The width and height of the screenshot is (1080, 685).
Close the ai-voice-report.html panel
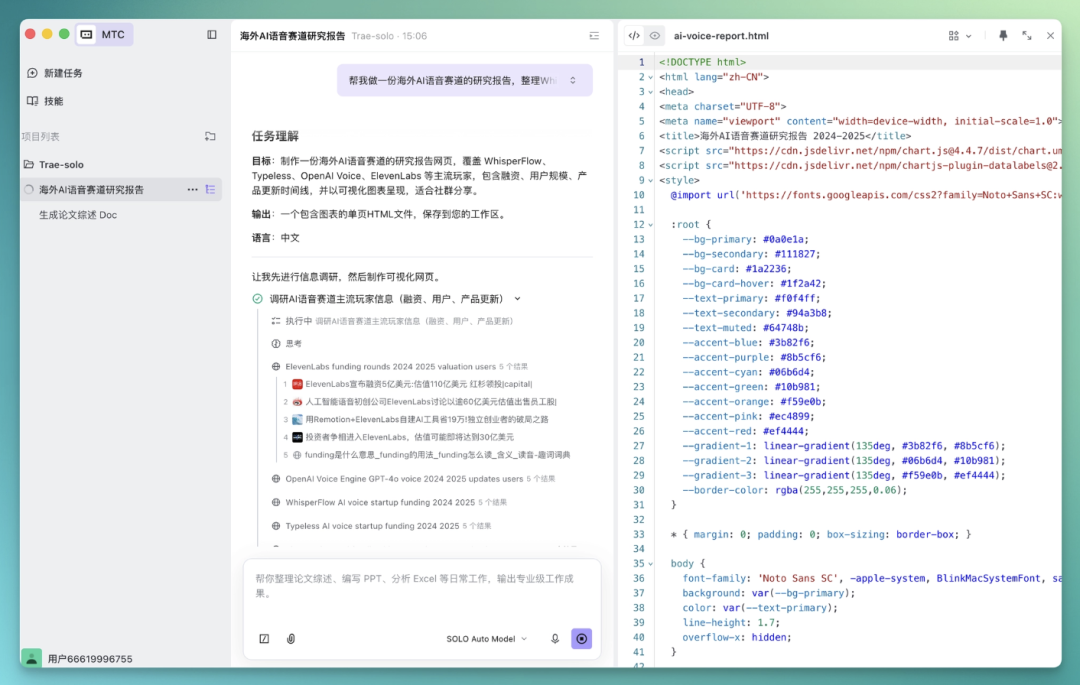pos(1050,36)
